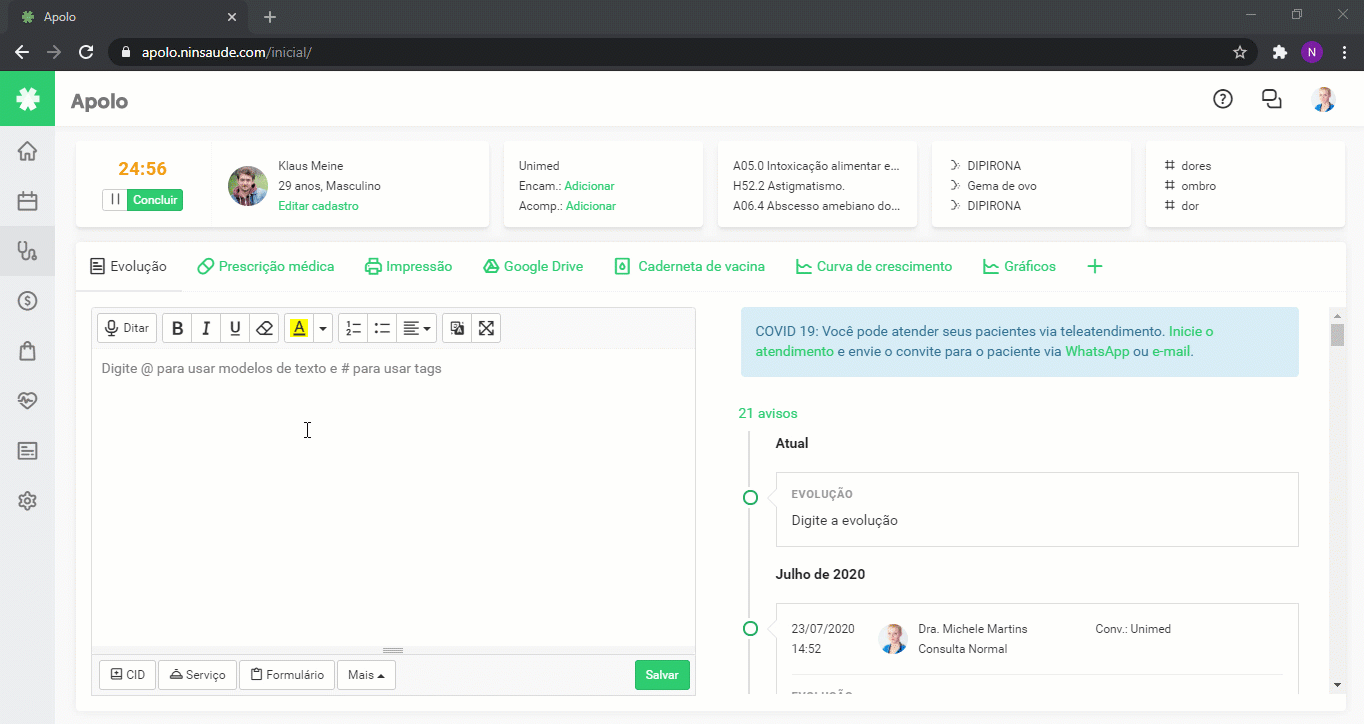Click Editar cadastro link
The height and width of the screenshot is (724, 1364).
pos(318,206)
